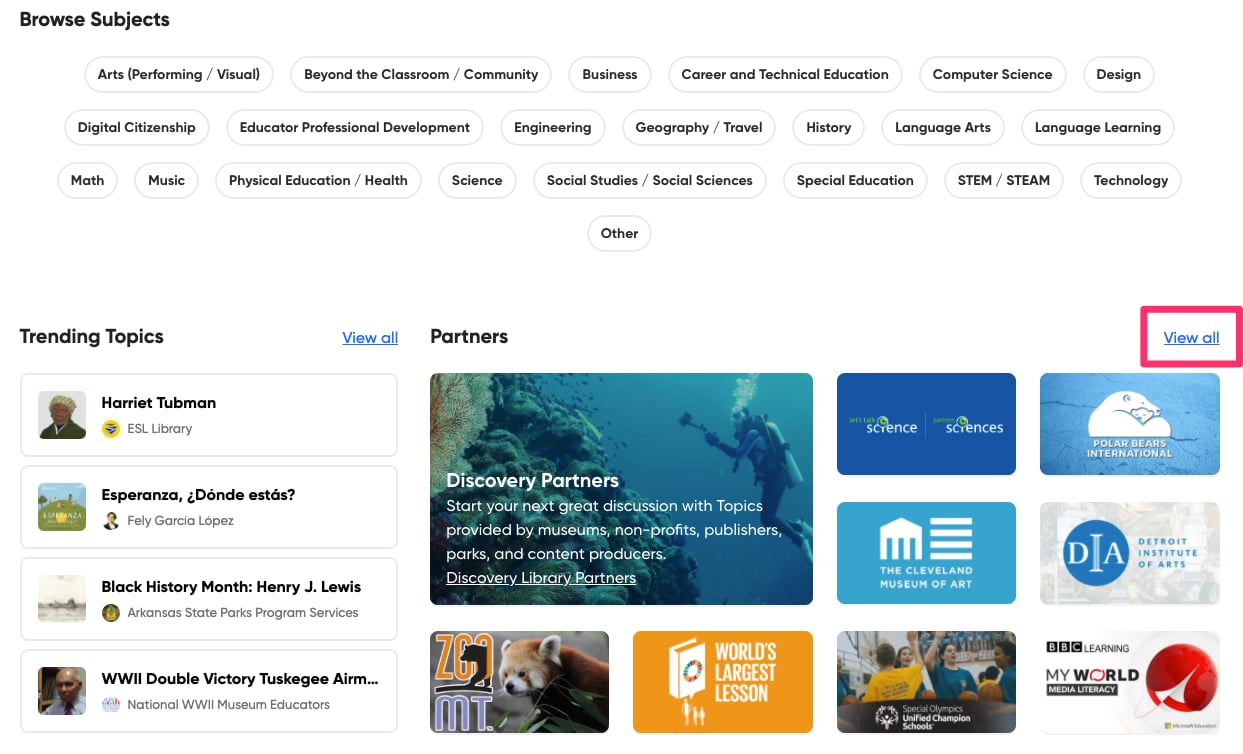Pick the Other subject pill
This screenshot has width=1243, height=754.
(620, 233)
